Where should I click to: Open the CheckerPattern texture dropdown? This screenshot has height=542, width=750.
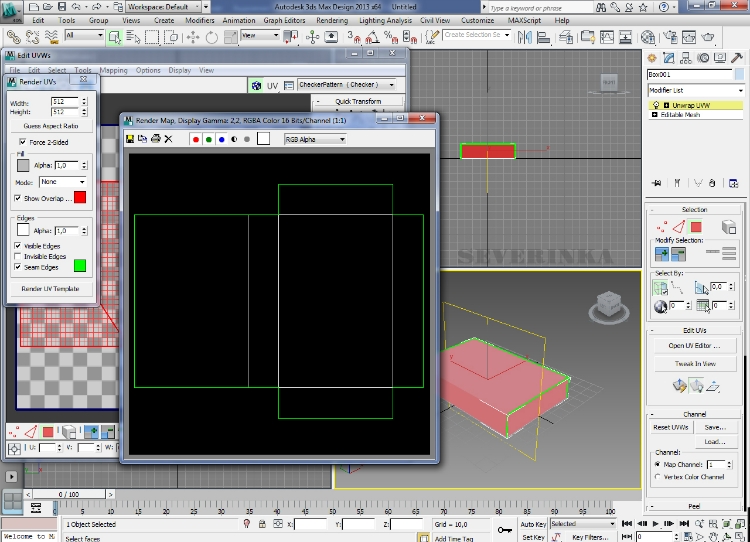(x=347, y=85)
